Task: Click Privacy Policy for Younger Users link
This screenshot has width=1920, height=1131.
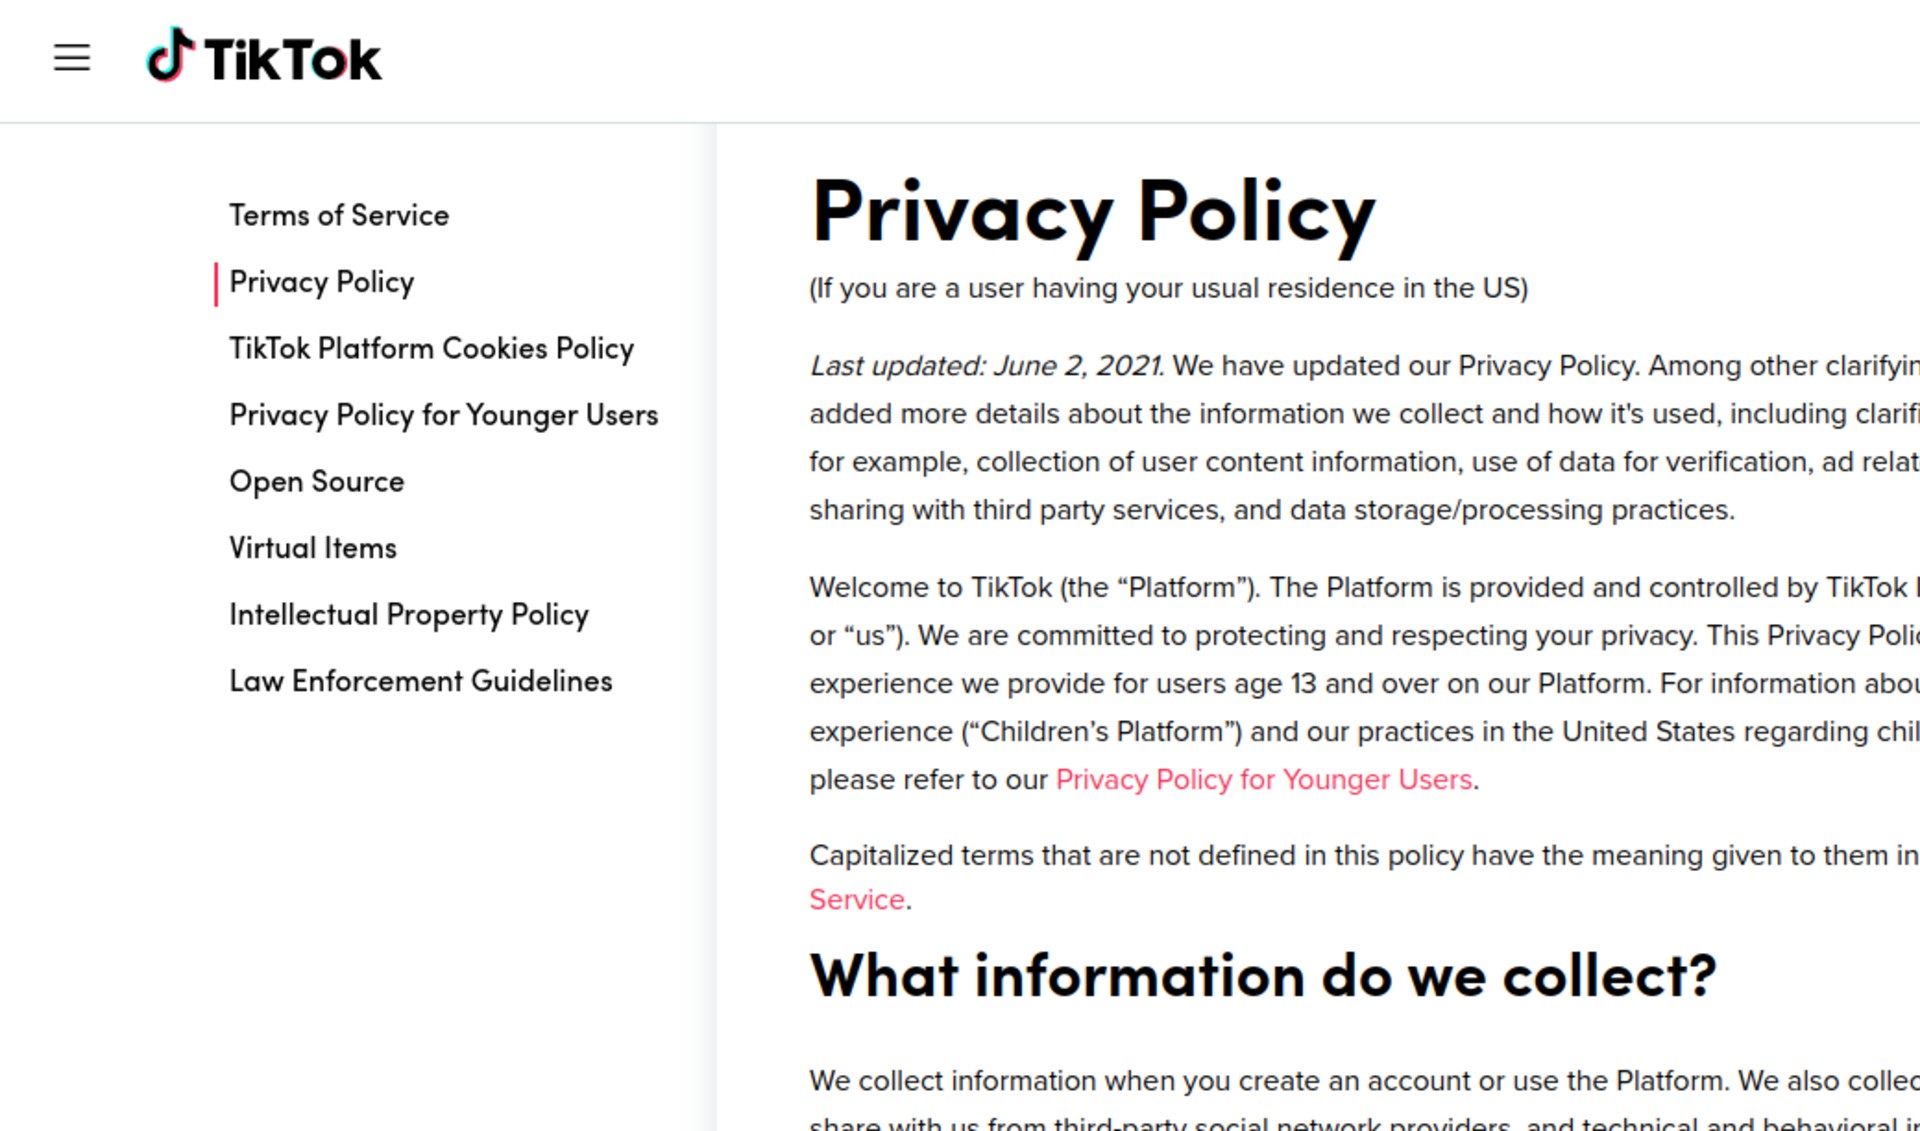Action: [1263, 778]
